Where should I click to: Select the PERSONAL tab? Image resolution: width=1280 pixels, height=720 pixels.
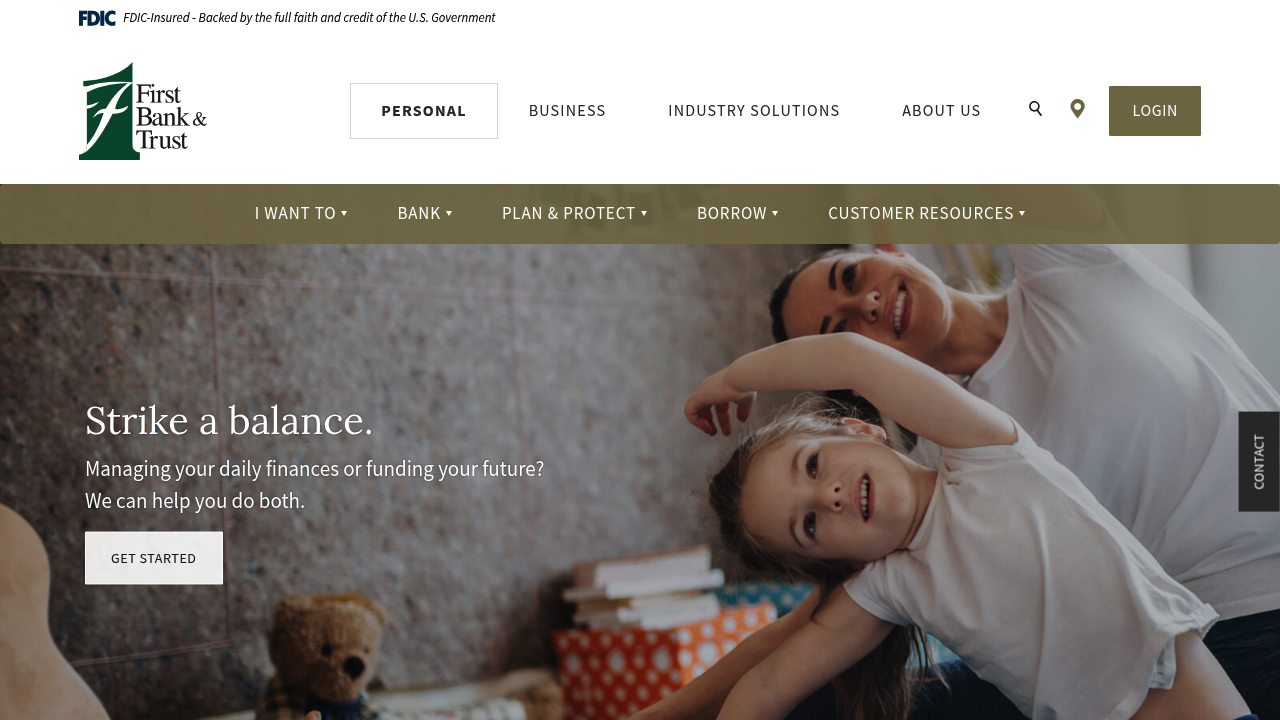click(x=424, y=111)
